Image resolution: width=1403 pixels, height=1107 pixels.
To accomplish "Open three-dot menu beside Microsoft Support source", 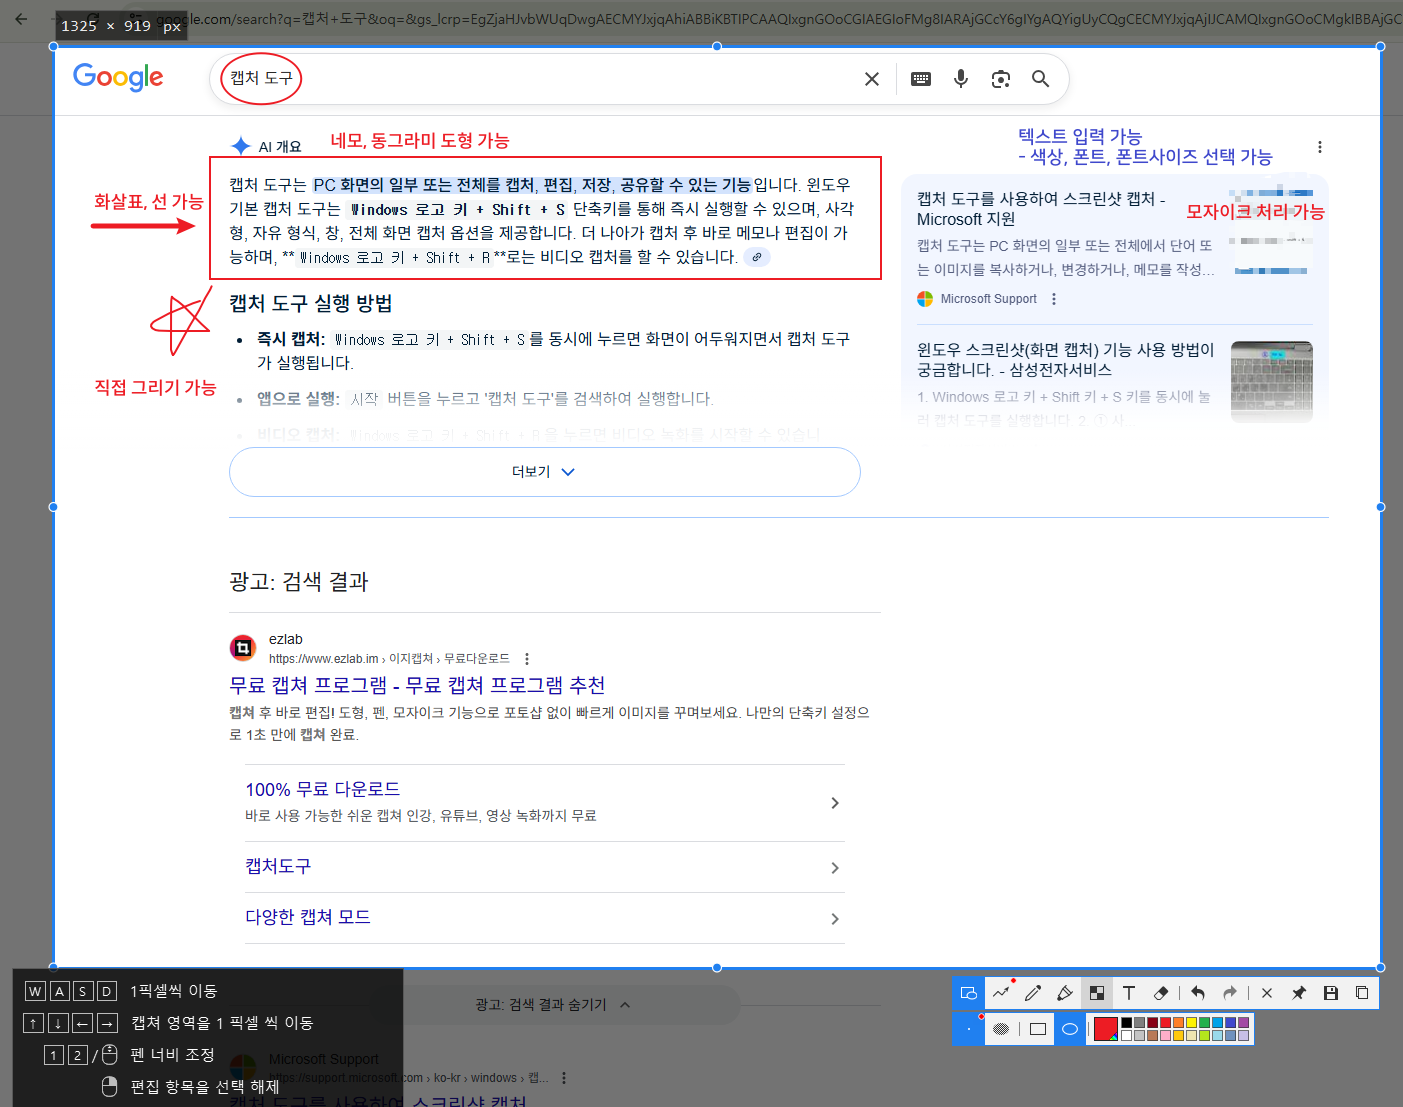I will pyautogui.click(x=1054, y=299).
